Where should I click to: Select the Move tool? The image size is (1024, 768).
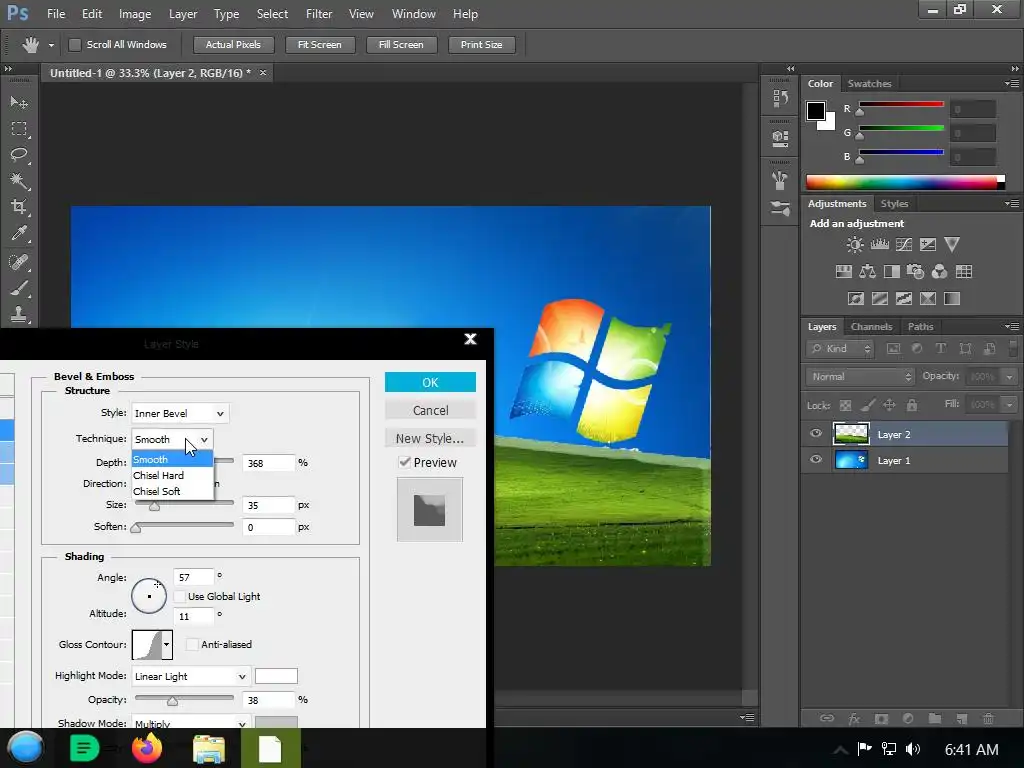tap(19, 102)
